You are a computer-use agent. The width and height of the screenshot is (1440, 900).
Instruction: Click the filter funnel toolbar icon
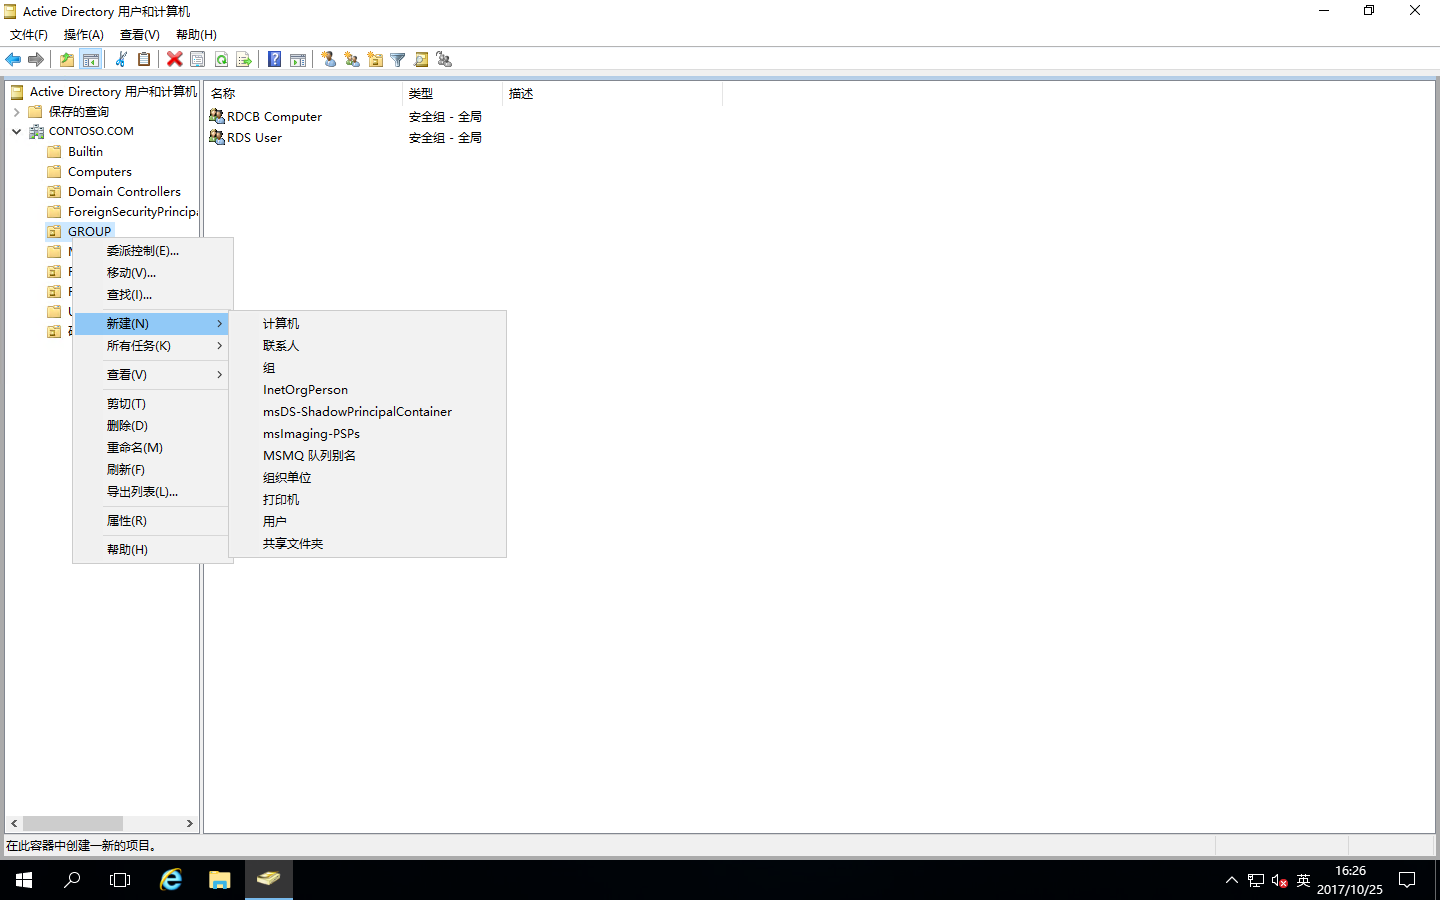[398, 60]
